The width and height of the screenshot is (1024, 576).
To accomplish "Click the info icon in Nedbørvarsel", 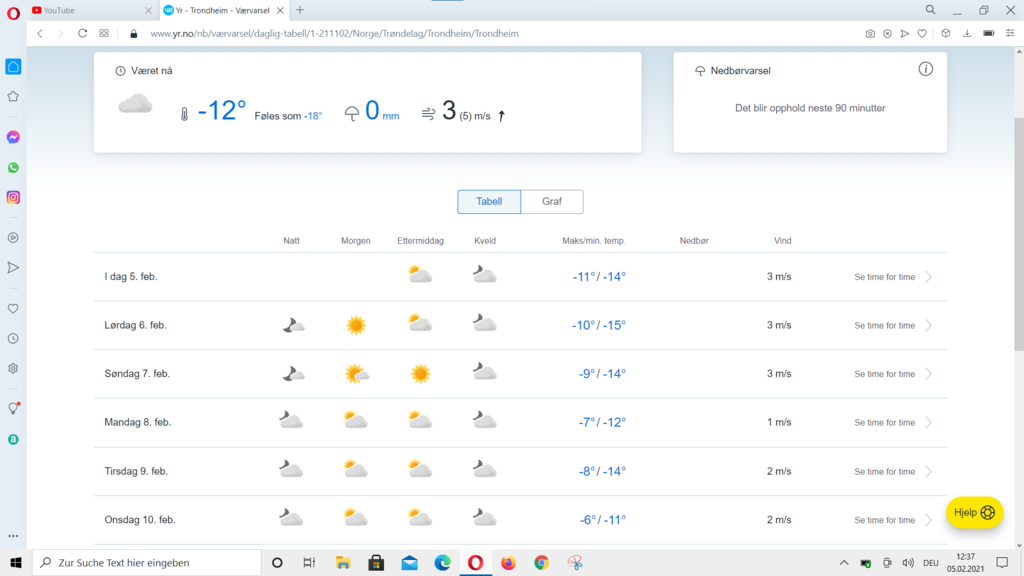I will point(925,69).
